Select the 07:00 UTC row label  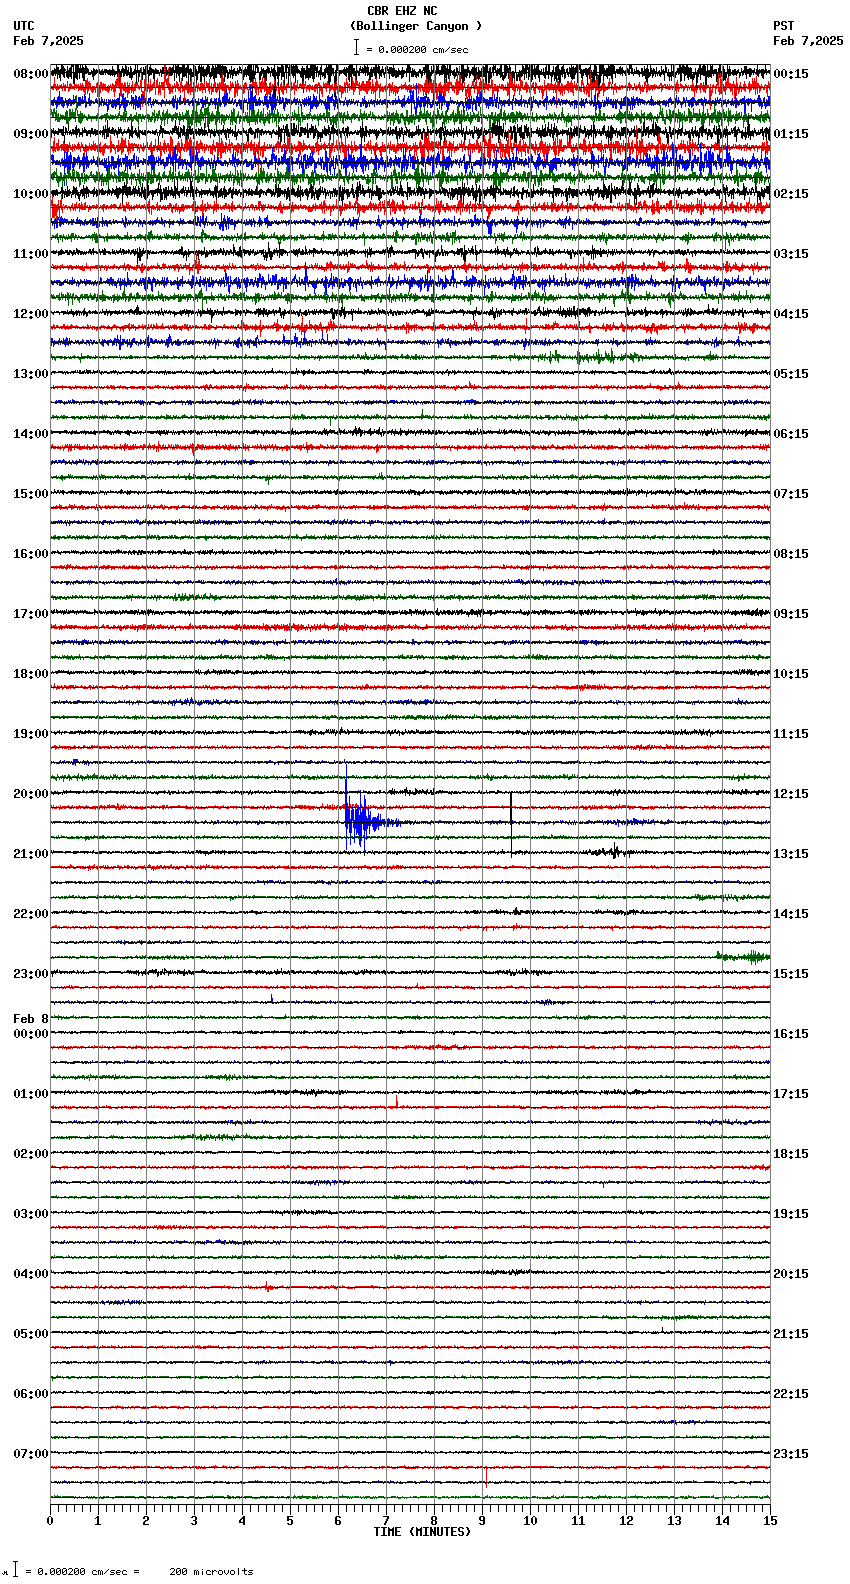coord(30,1454)
